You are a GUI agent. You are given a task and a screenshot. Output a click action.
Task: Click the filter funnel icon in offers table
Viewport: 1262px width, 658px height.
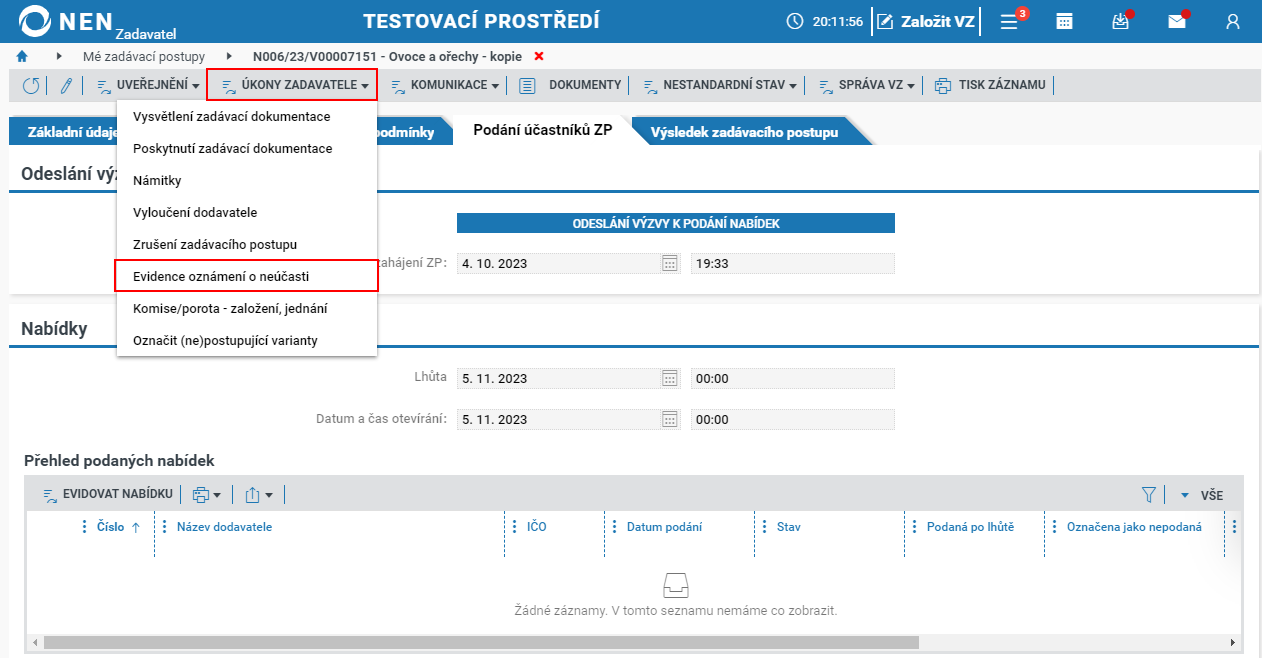(1149, 494)
